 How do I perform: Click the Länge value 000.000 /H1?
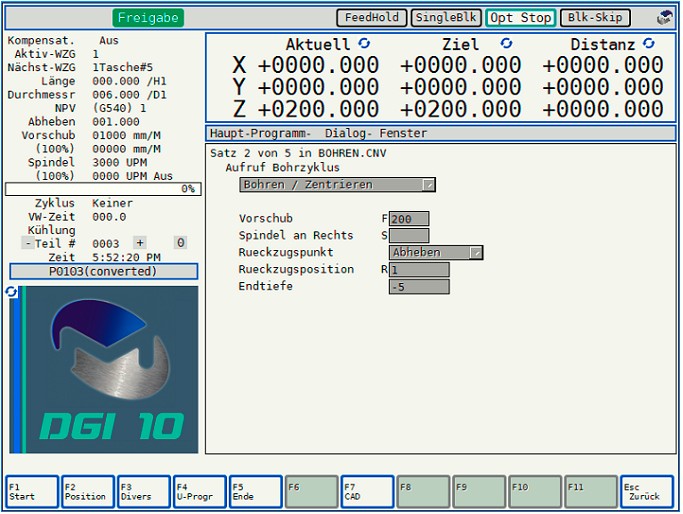click(129, 81)
